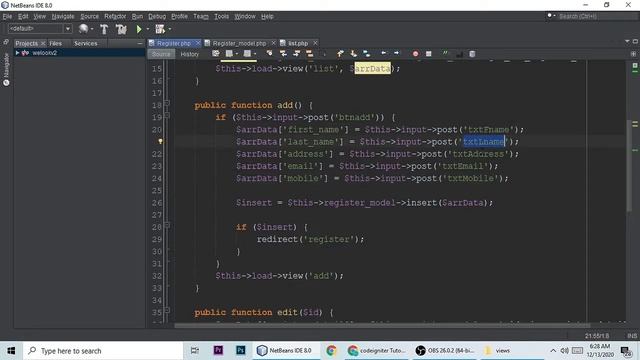This screenshot has height=360, width=640.
Task: Open the View menu
Action: [x=40, y=16]
